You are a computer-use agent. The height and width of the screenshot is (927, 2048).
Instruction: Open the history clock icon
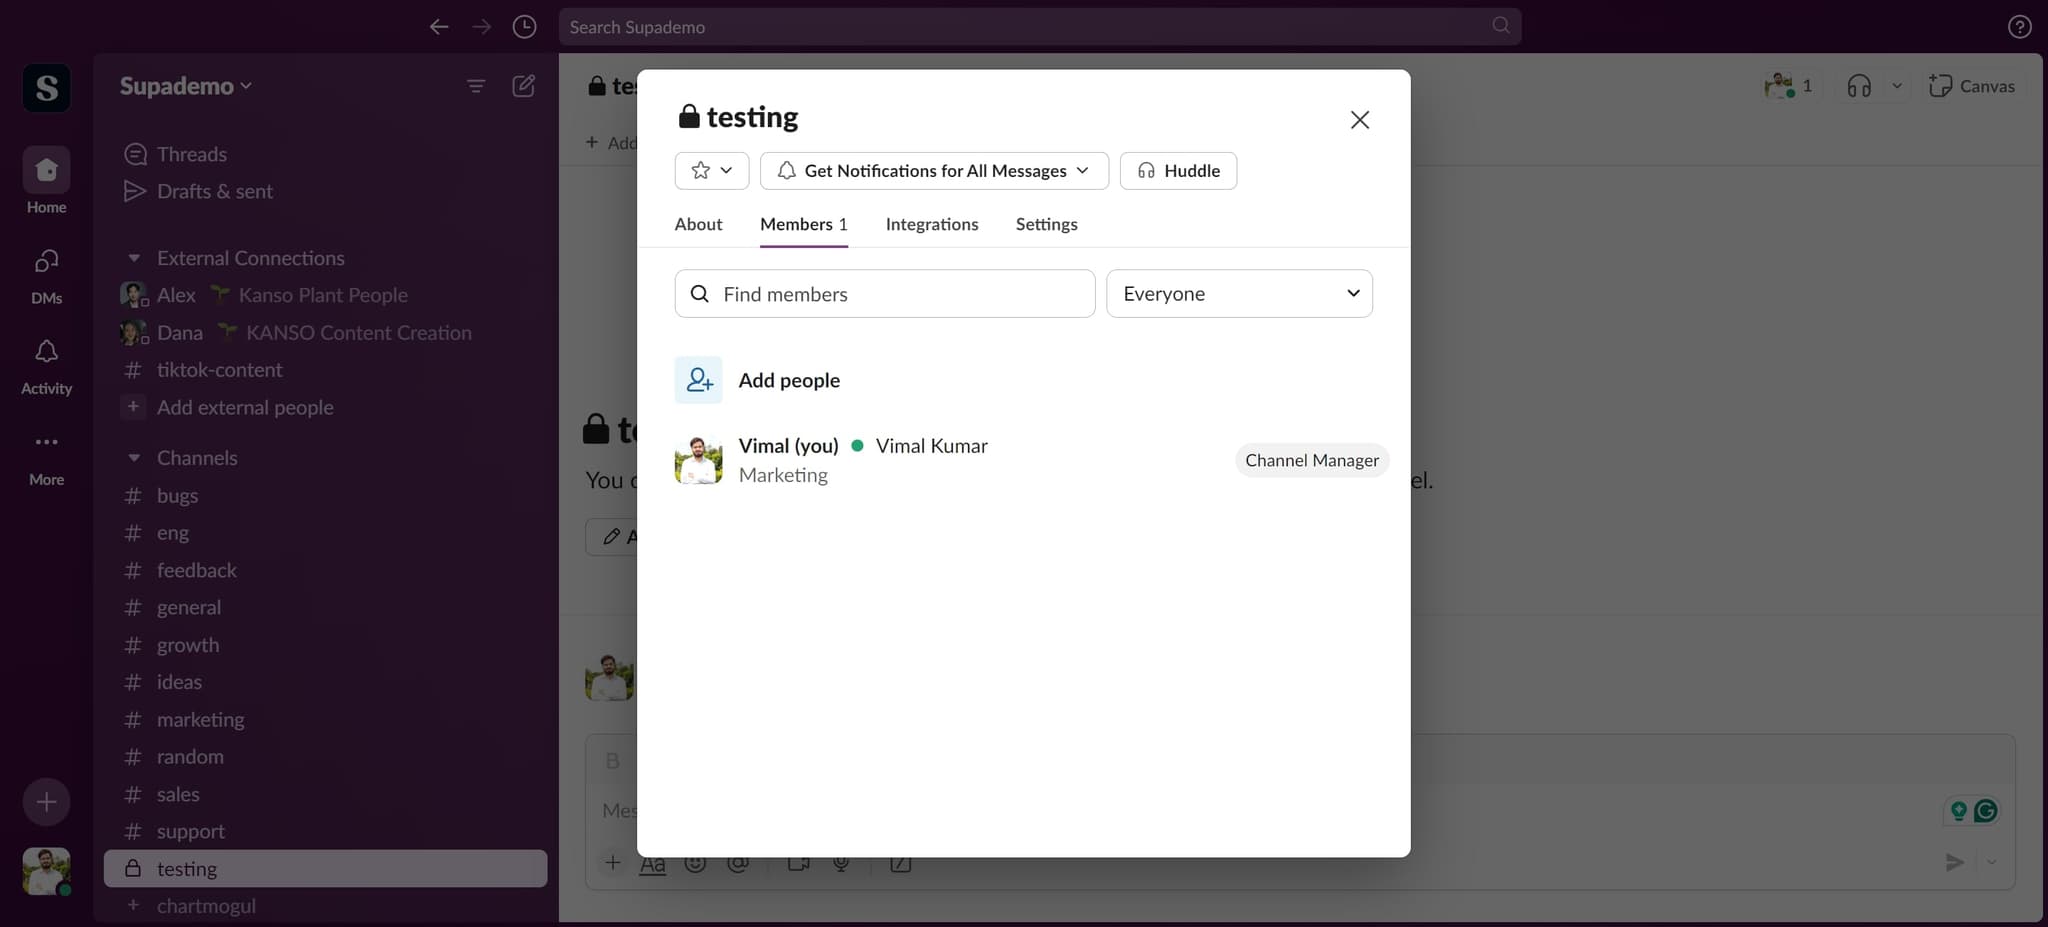point(524,27)
